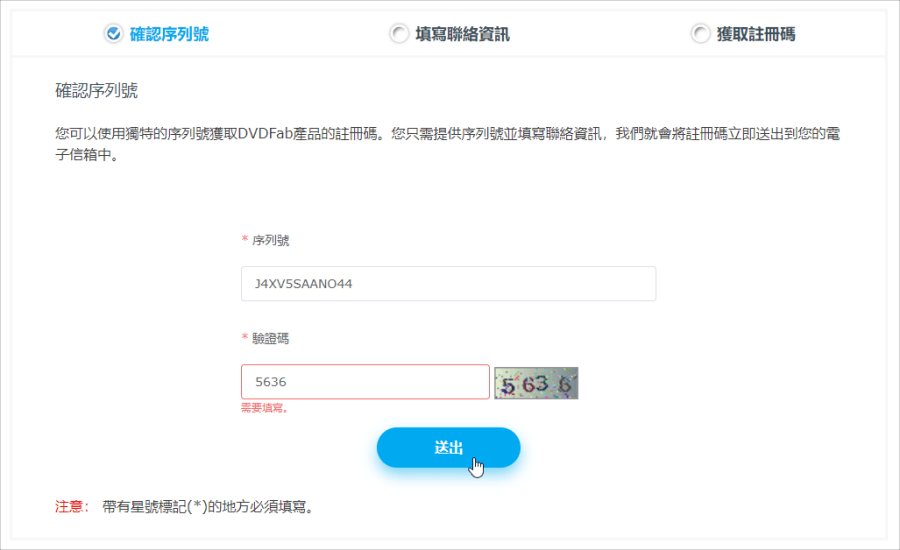The width and height of the screenshot is (900, 550).
Task: Click the DVDFab registration description paragraph
Action: [448, 144]
